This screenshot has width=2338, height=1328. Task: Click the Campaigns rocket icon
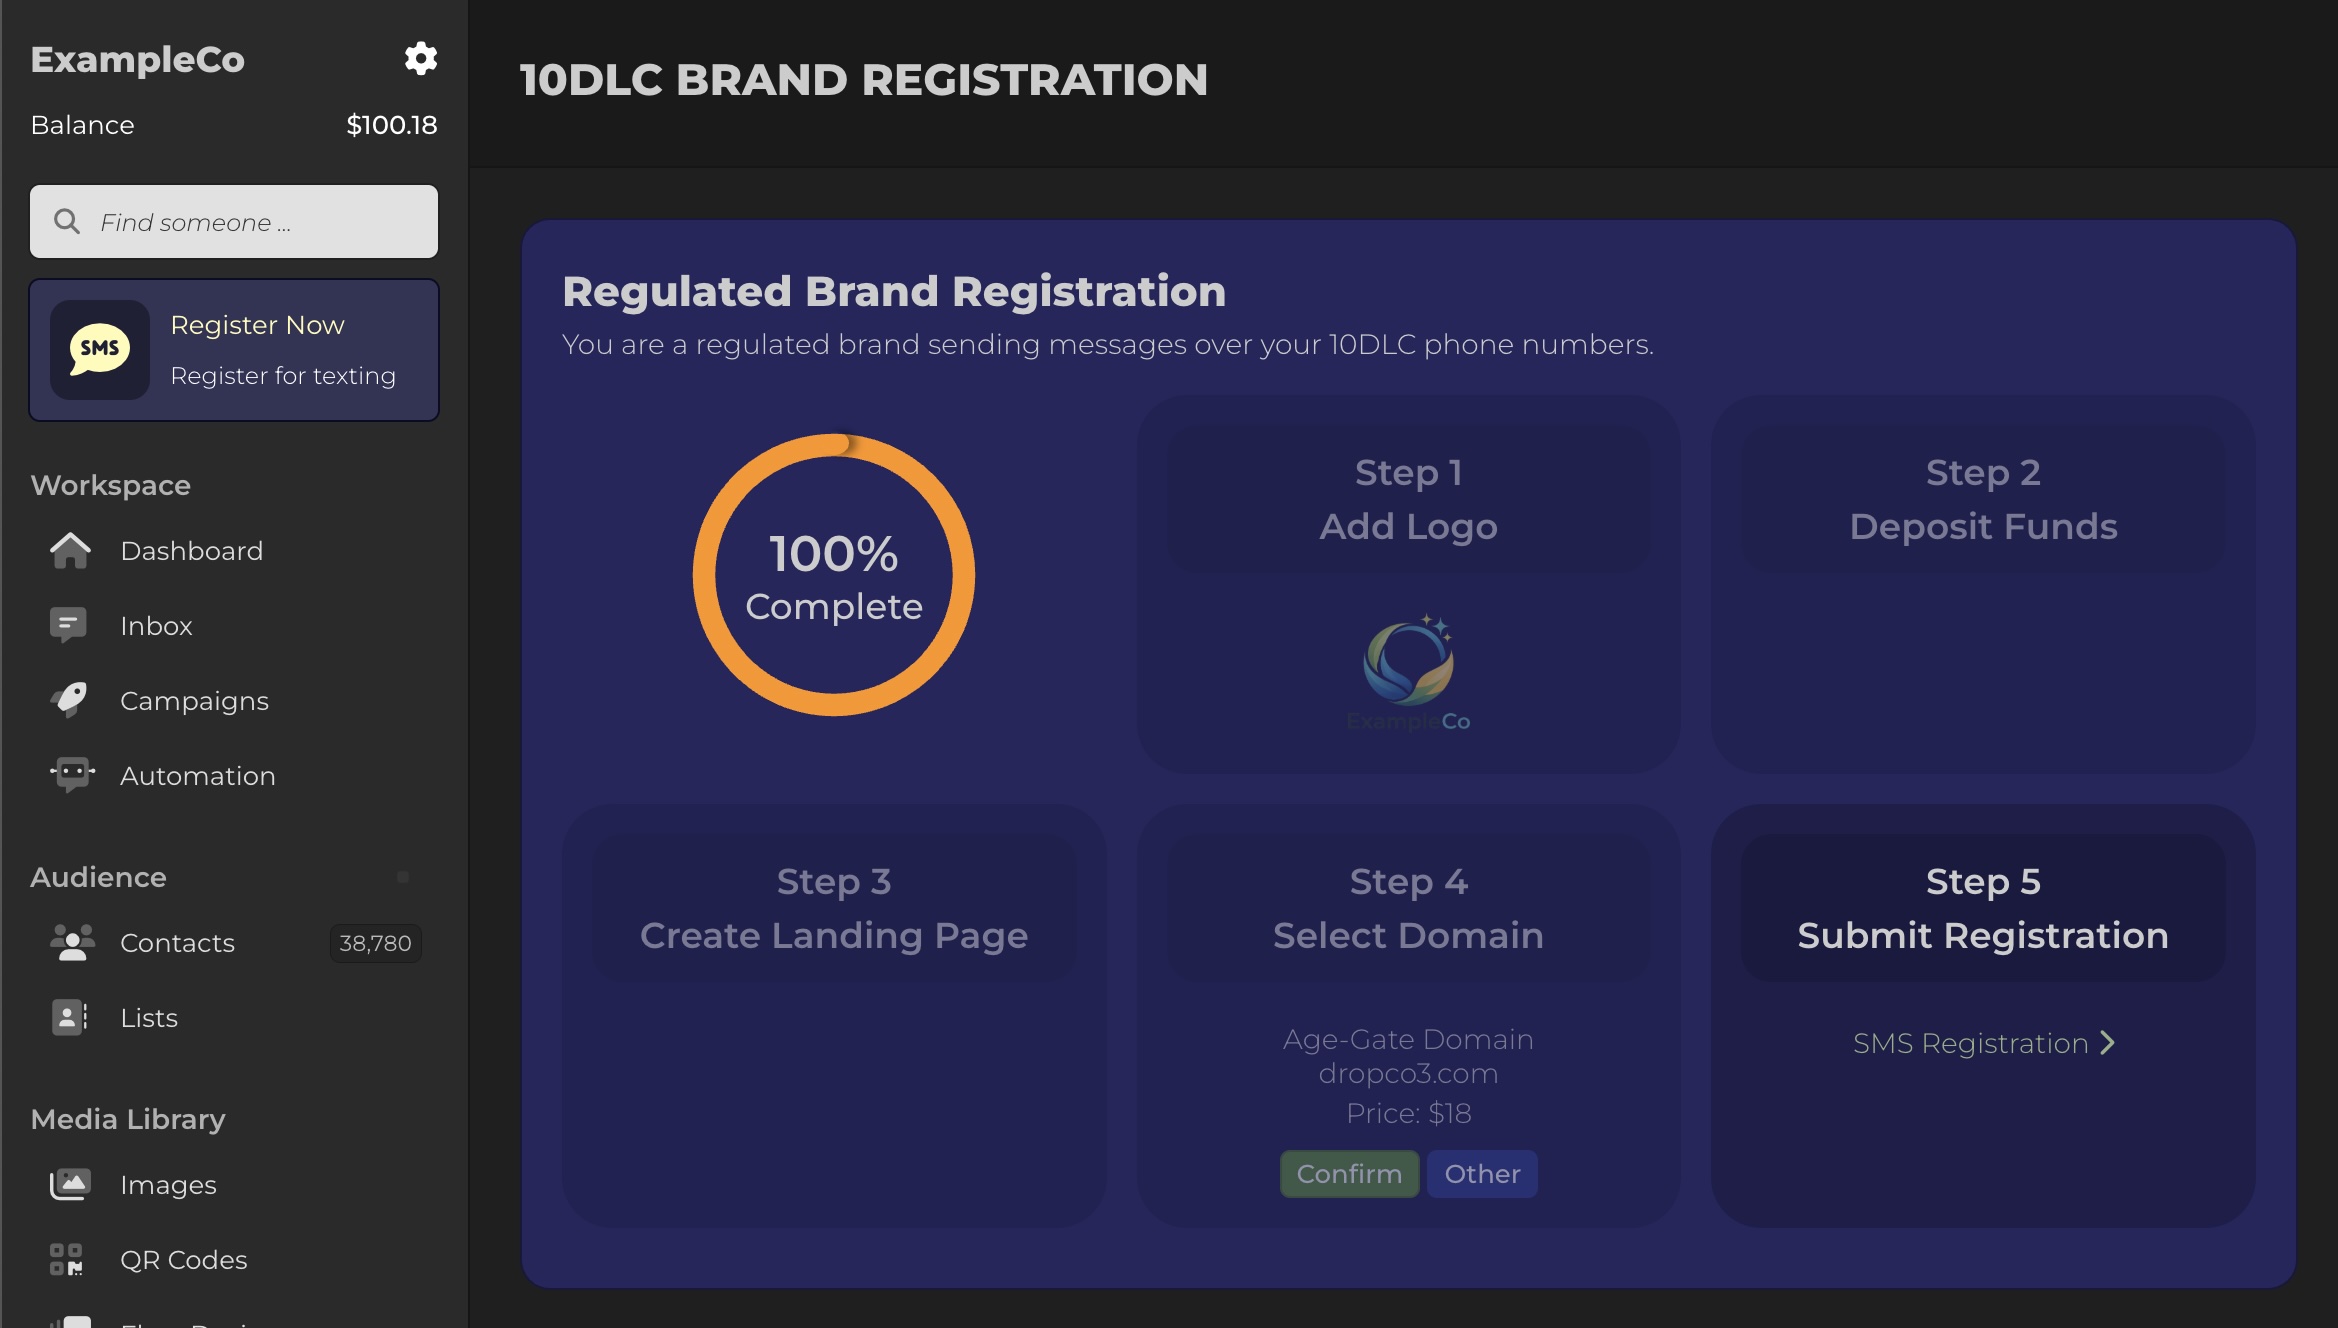[x=70, y=700]
